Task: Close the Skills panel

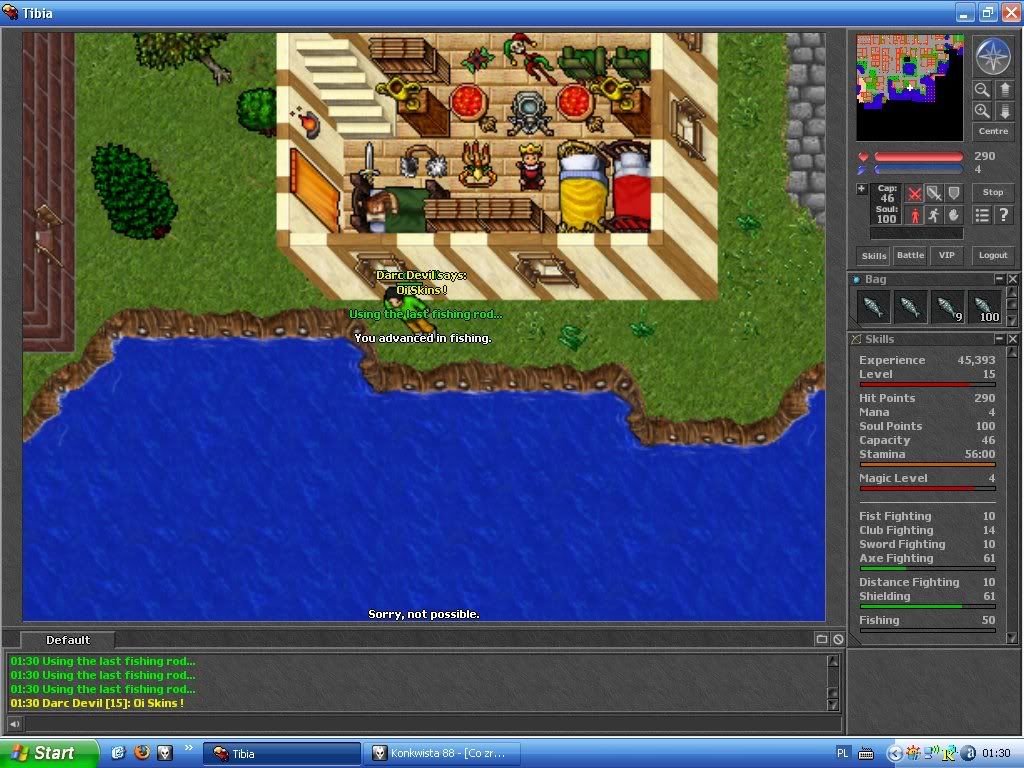Action: tap(1012, 339)
